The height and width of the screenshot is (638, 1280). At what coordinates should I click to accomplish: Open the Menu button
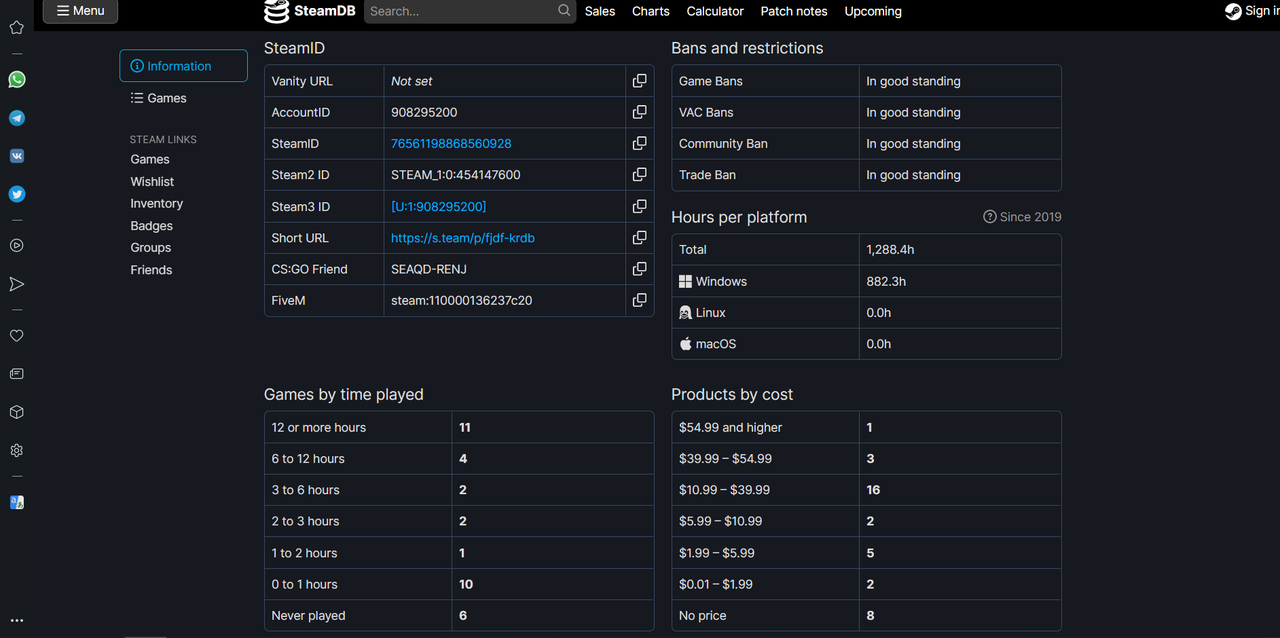pos(80,11)
